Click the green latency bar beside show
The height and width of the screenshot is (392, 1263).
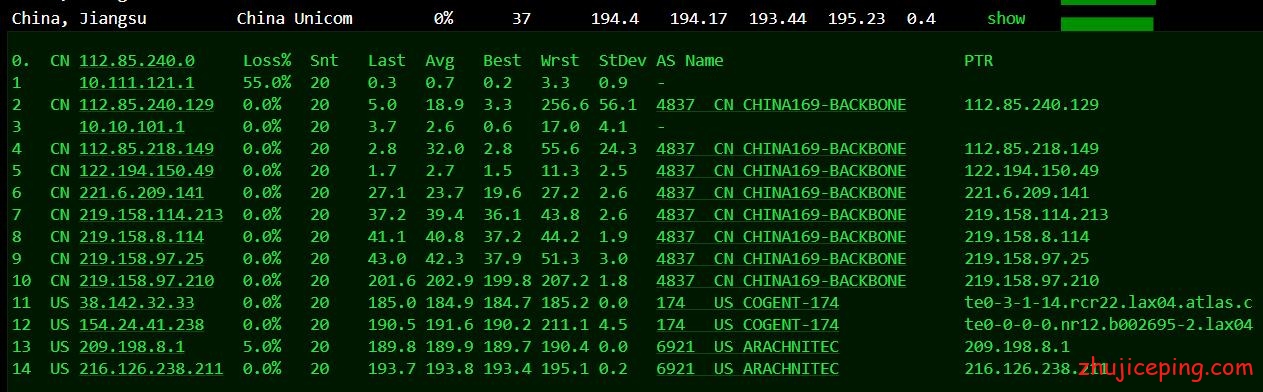(x=1107, y=23)
